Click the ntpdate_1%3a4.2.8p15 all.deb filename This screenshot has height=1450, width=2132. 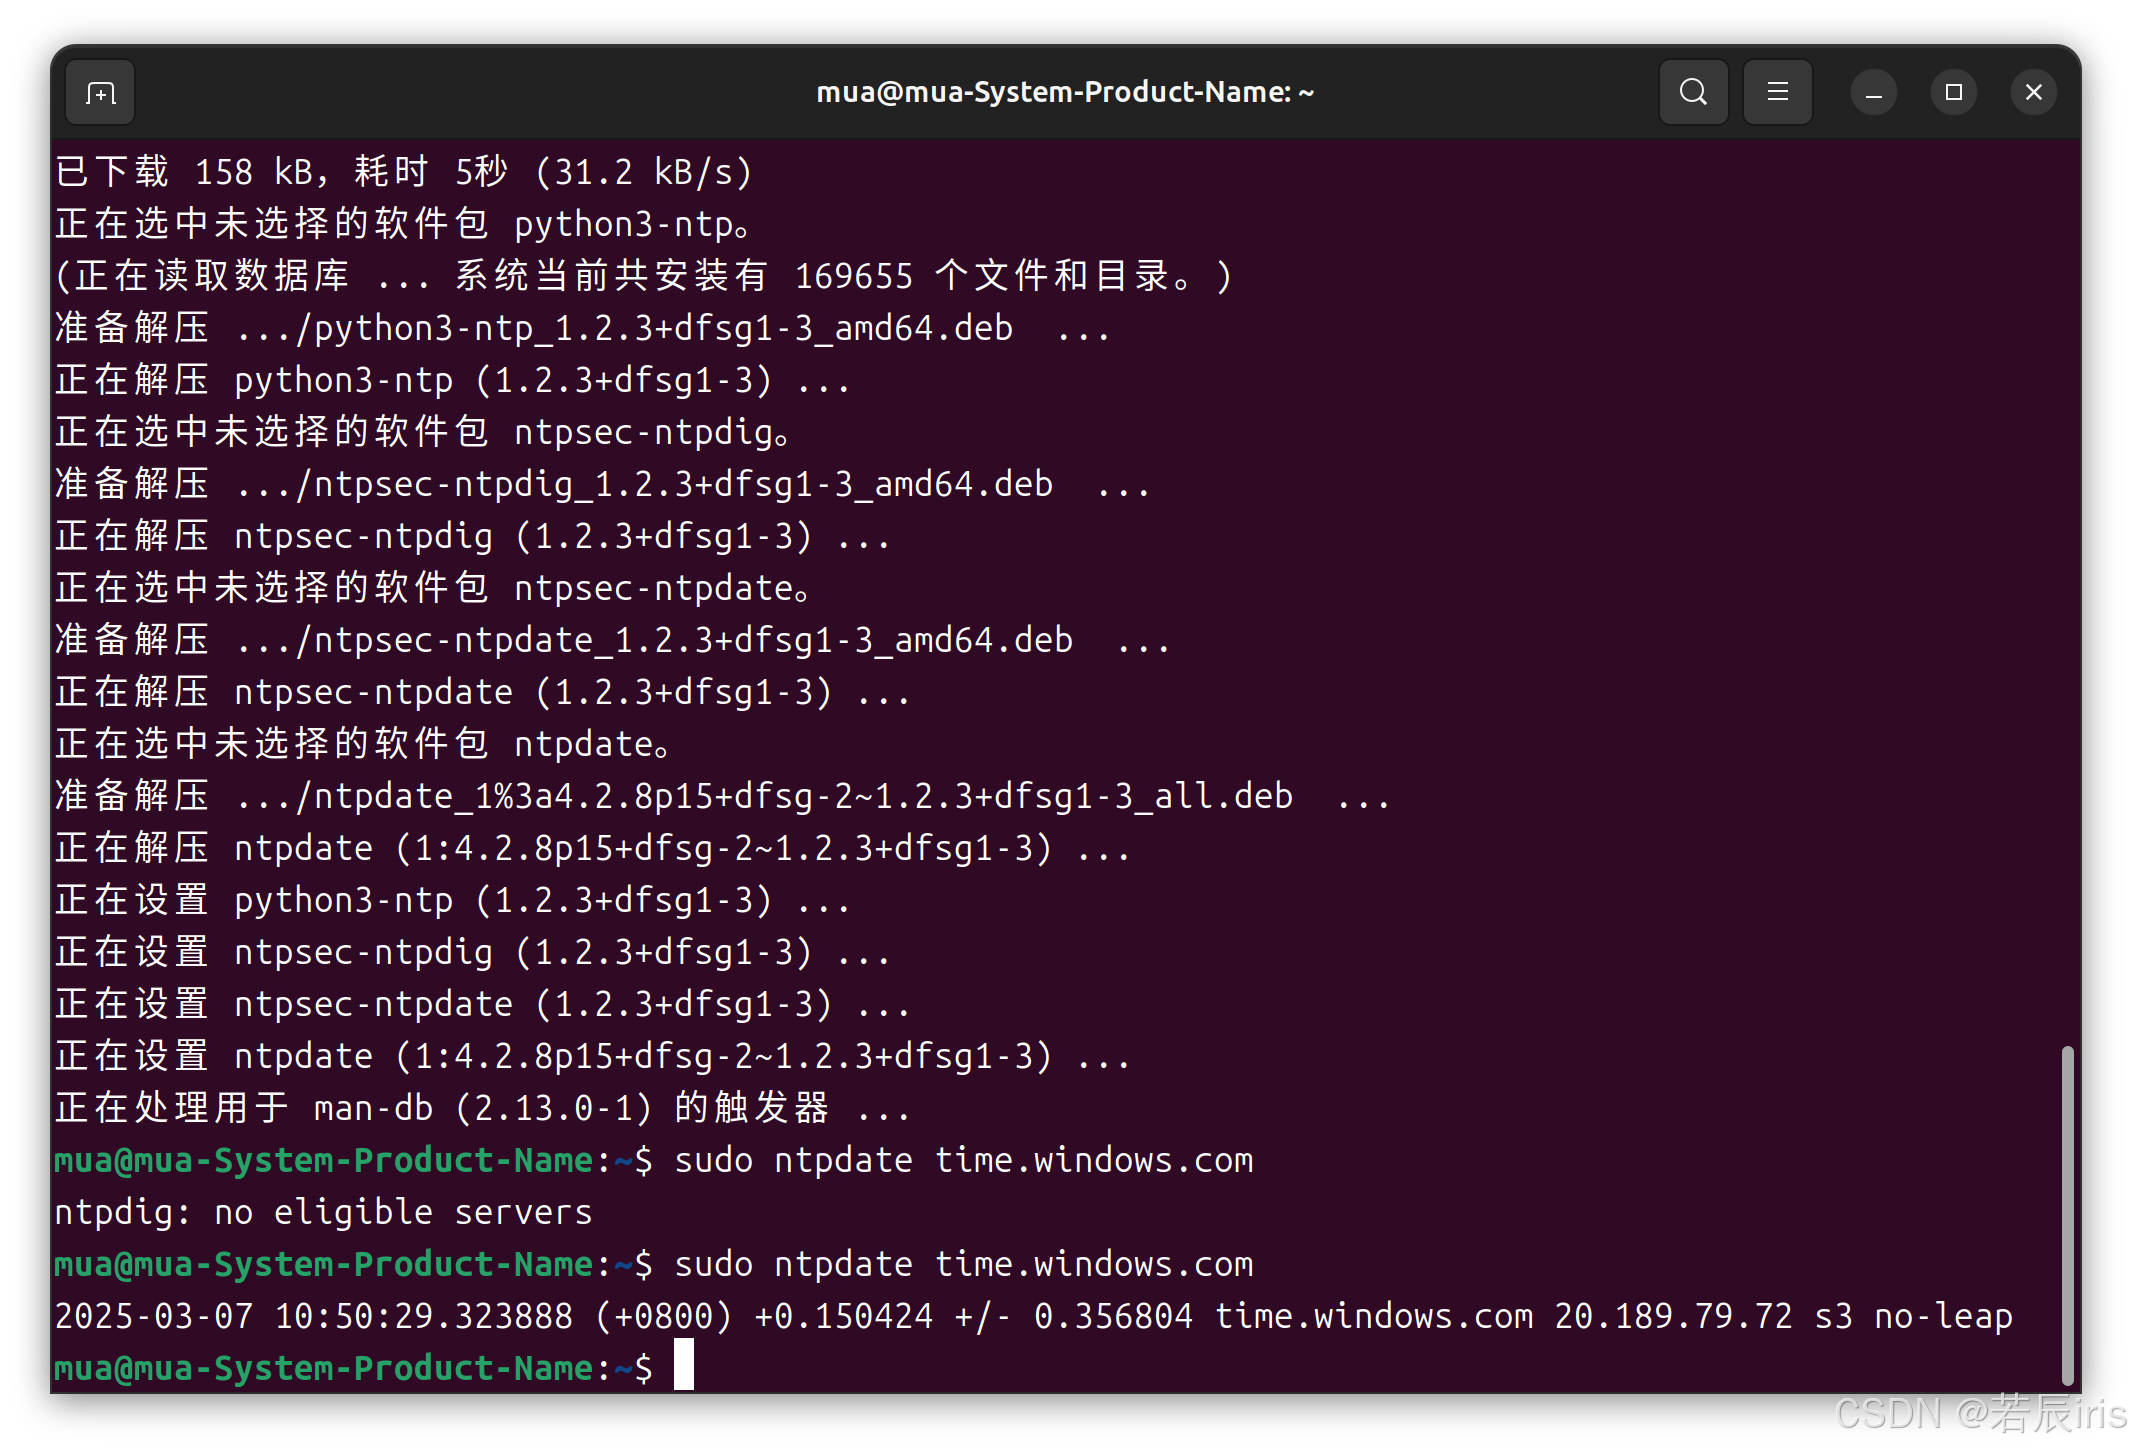[803, 796]
